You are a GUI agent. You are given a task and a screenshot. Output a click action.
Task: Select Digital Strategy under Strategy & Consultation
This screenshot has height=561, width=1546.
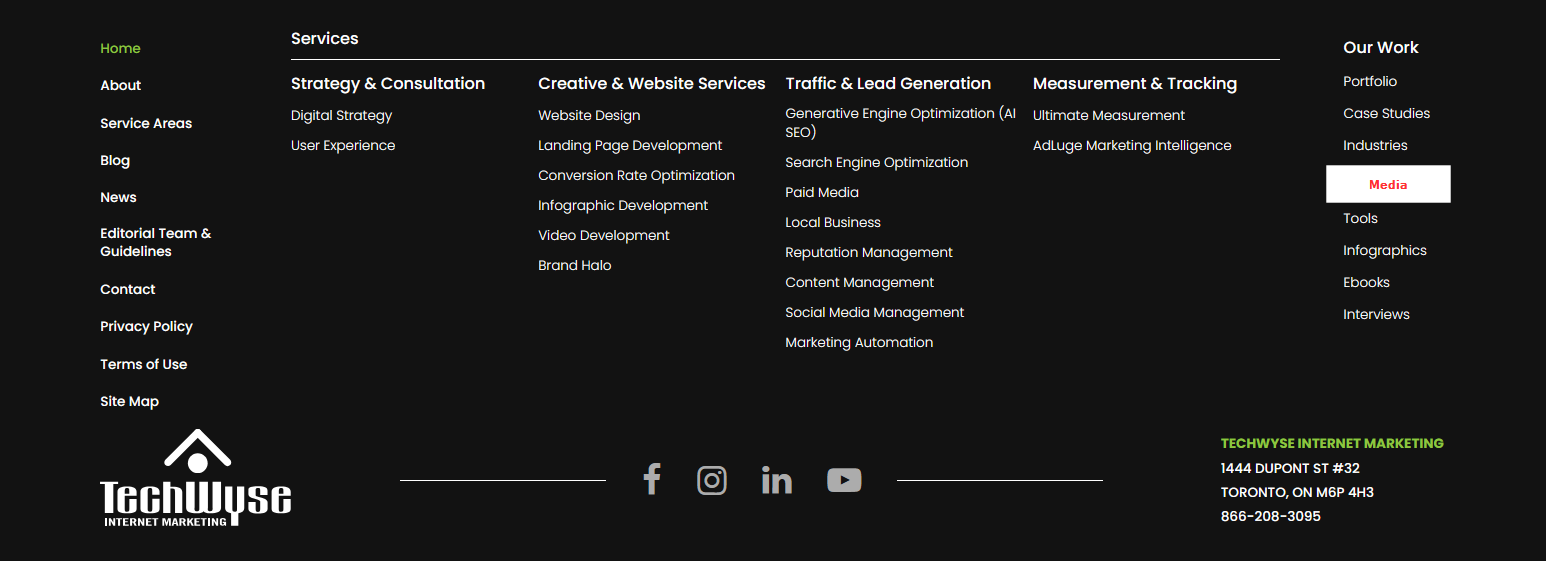click(x=341, y=115)
